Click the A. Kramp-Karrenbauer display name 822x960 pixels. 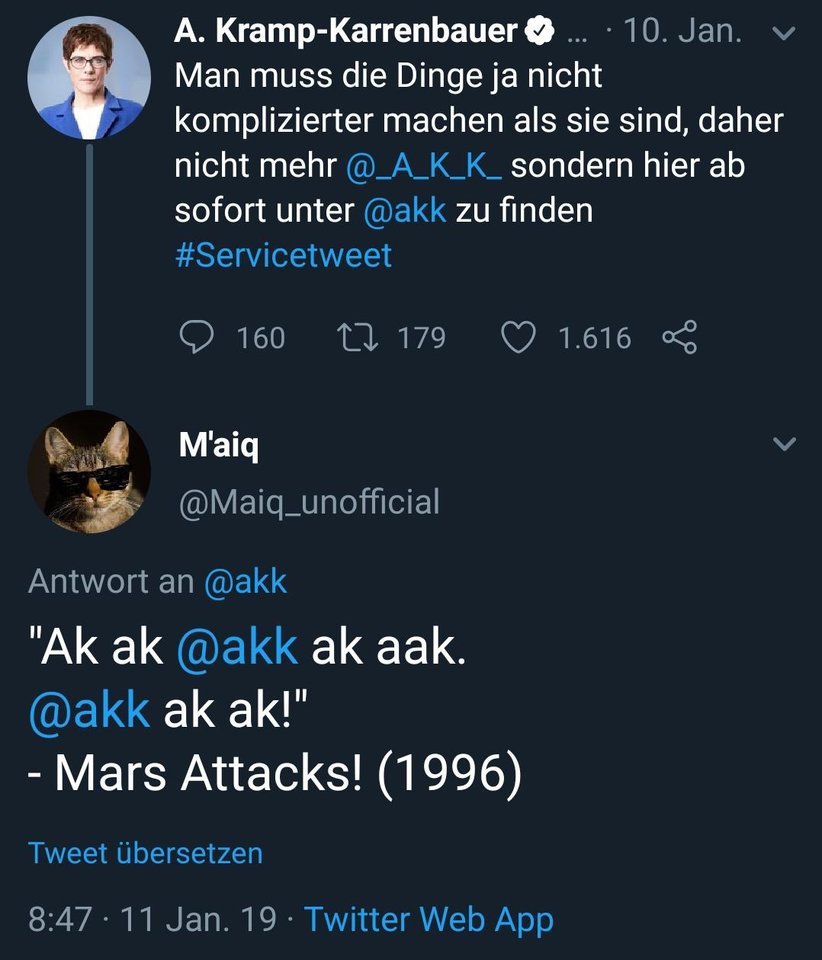click(x=347, y=32)
